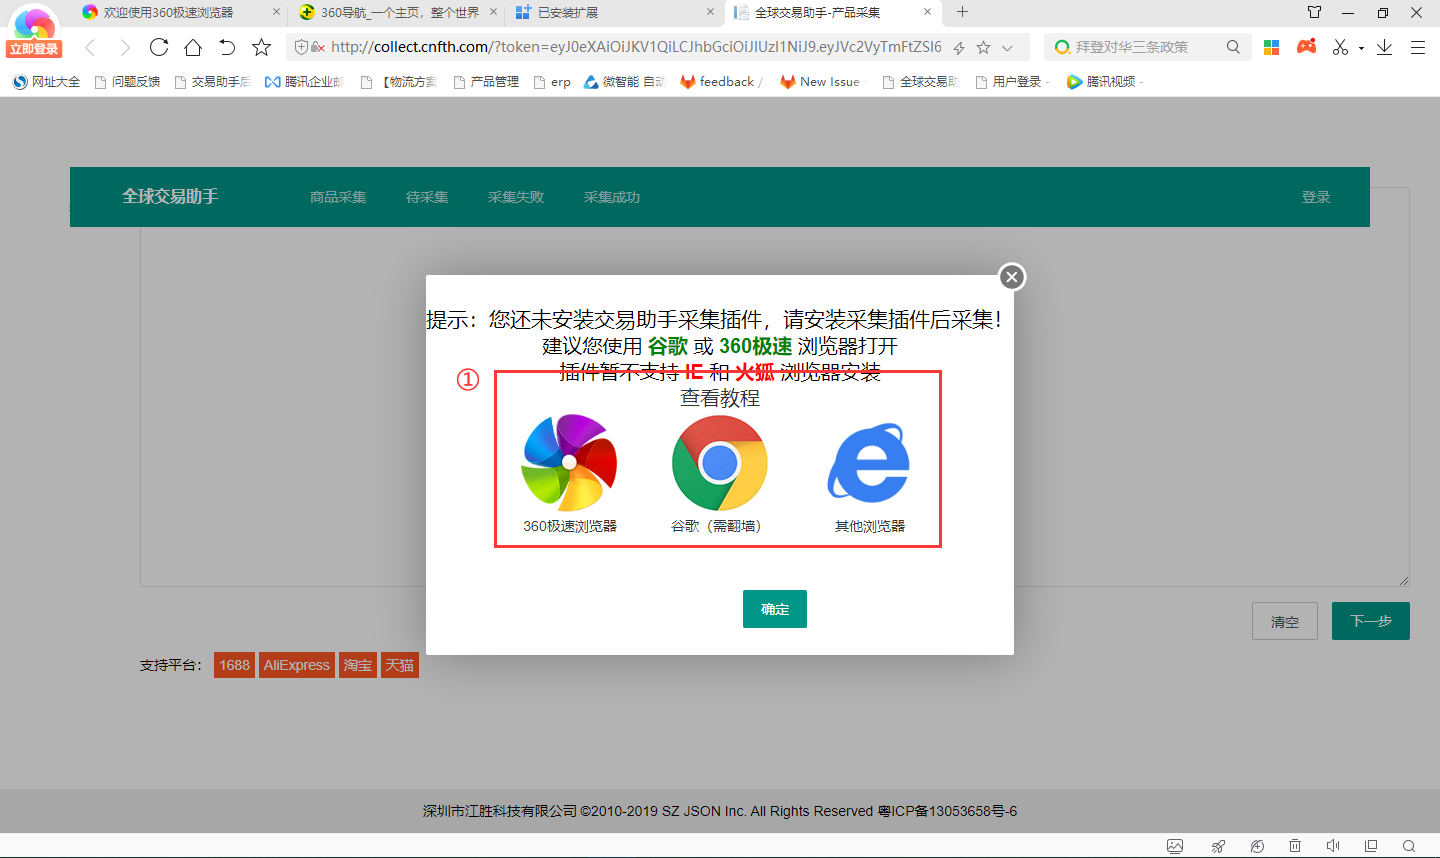
Task: Open 微智能 bookmark
Action: (x=625, y=82)
